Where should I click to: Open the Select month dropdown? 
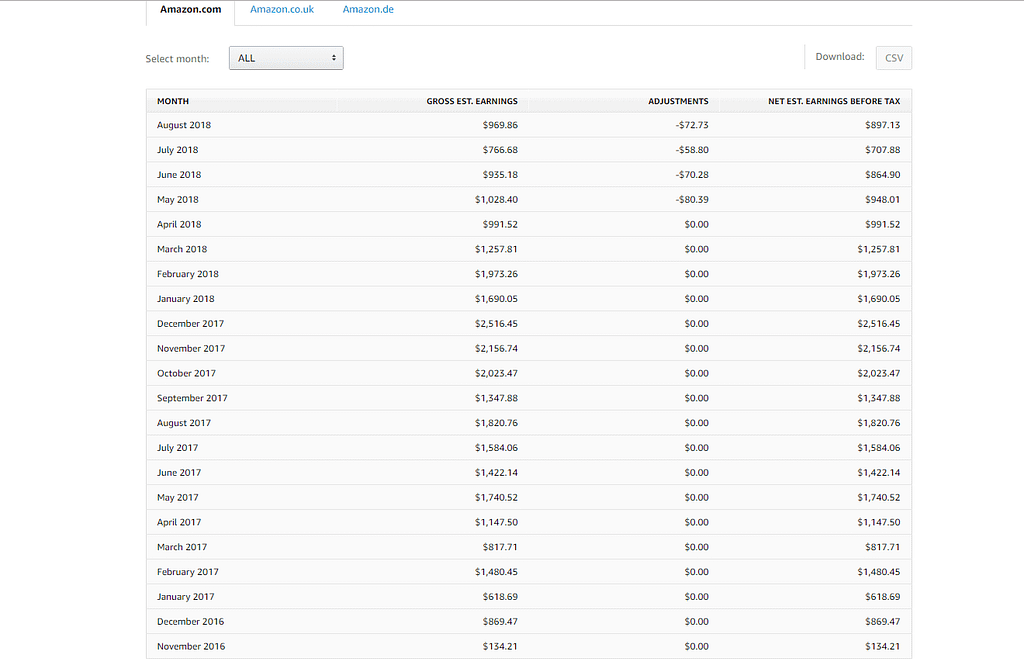point(286,58)
